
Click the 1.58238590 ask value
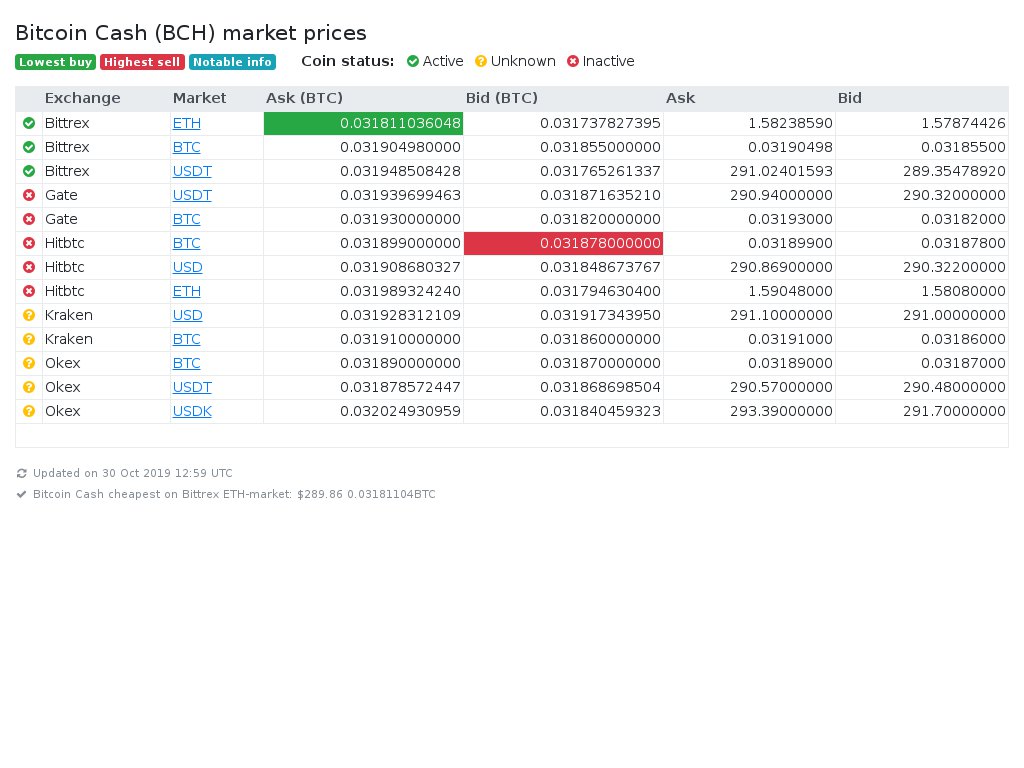pos(790,123)
